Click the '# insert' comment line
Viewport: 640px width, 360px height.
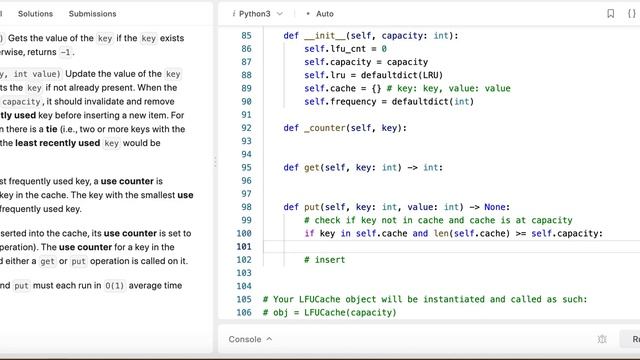tap(324, 260)
